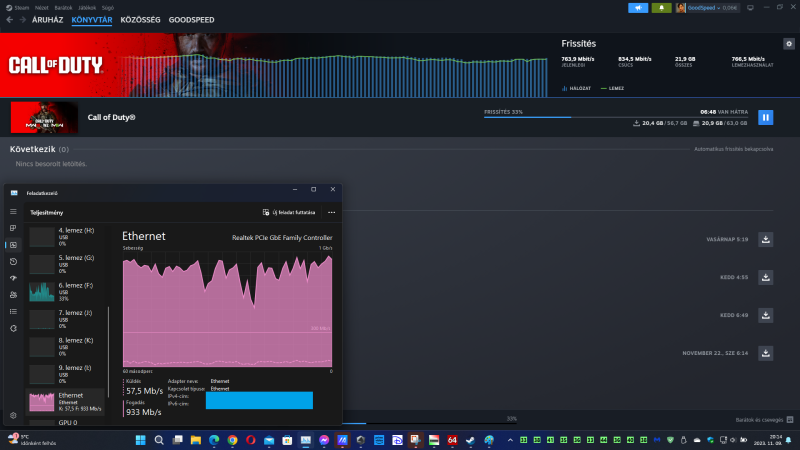Show hidden system tray icons chevron
Image resolution: width=800 pixels, height=450 pixels.
coord(510,440)
